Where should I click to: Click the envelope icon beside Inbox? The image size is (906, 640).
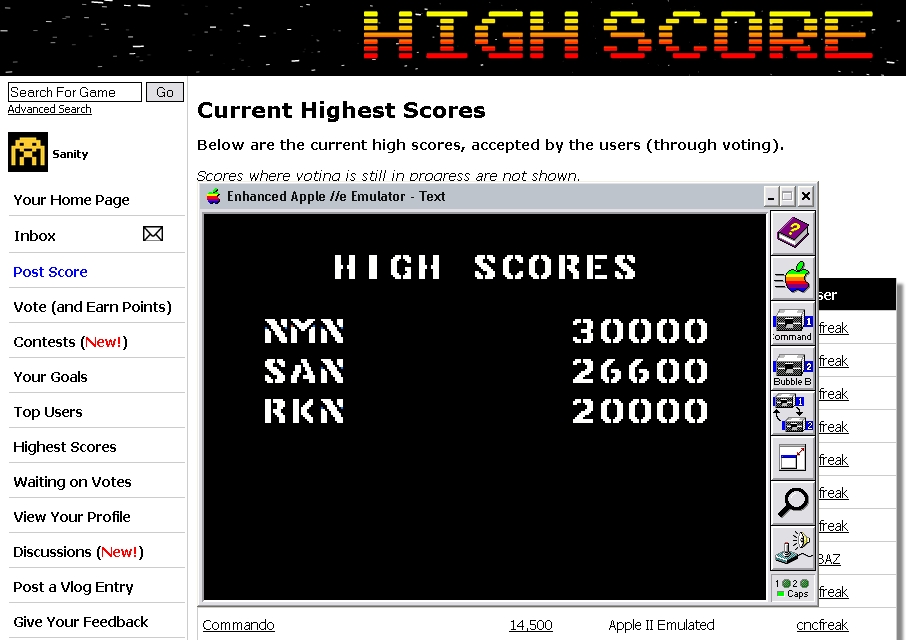tap(152, 235)
